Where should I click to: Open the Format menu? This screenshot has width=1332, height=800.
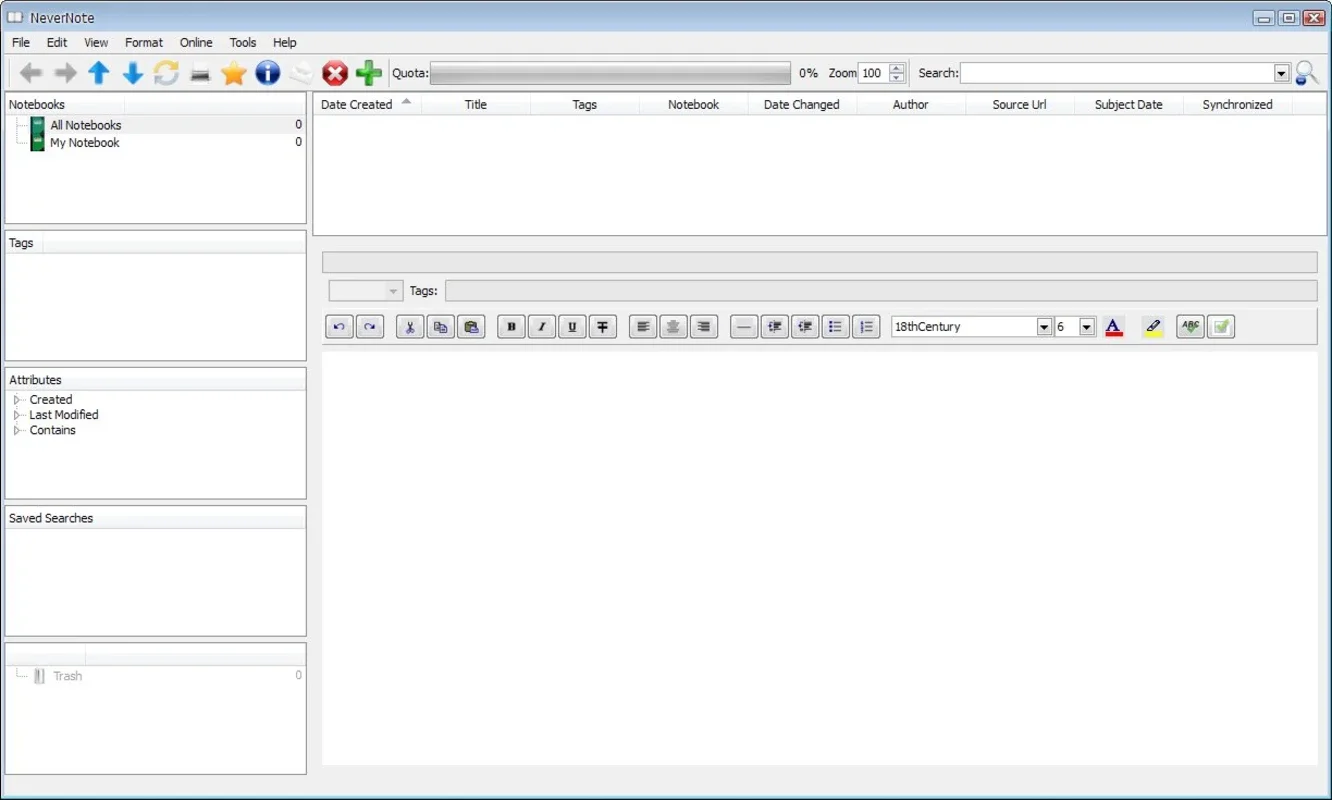point(144,43)
